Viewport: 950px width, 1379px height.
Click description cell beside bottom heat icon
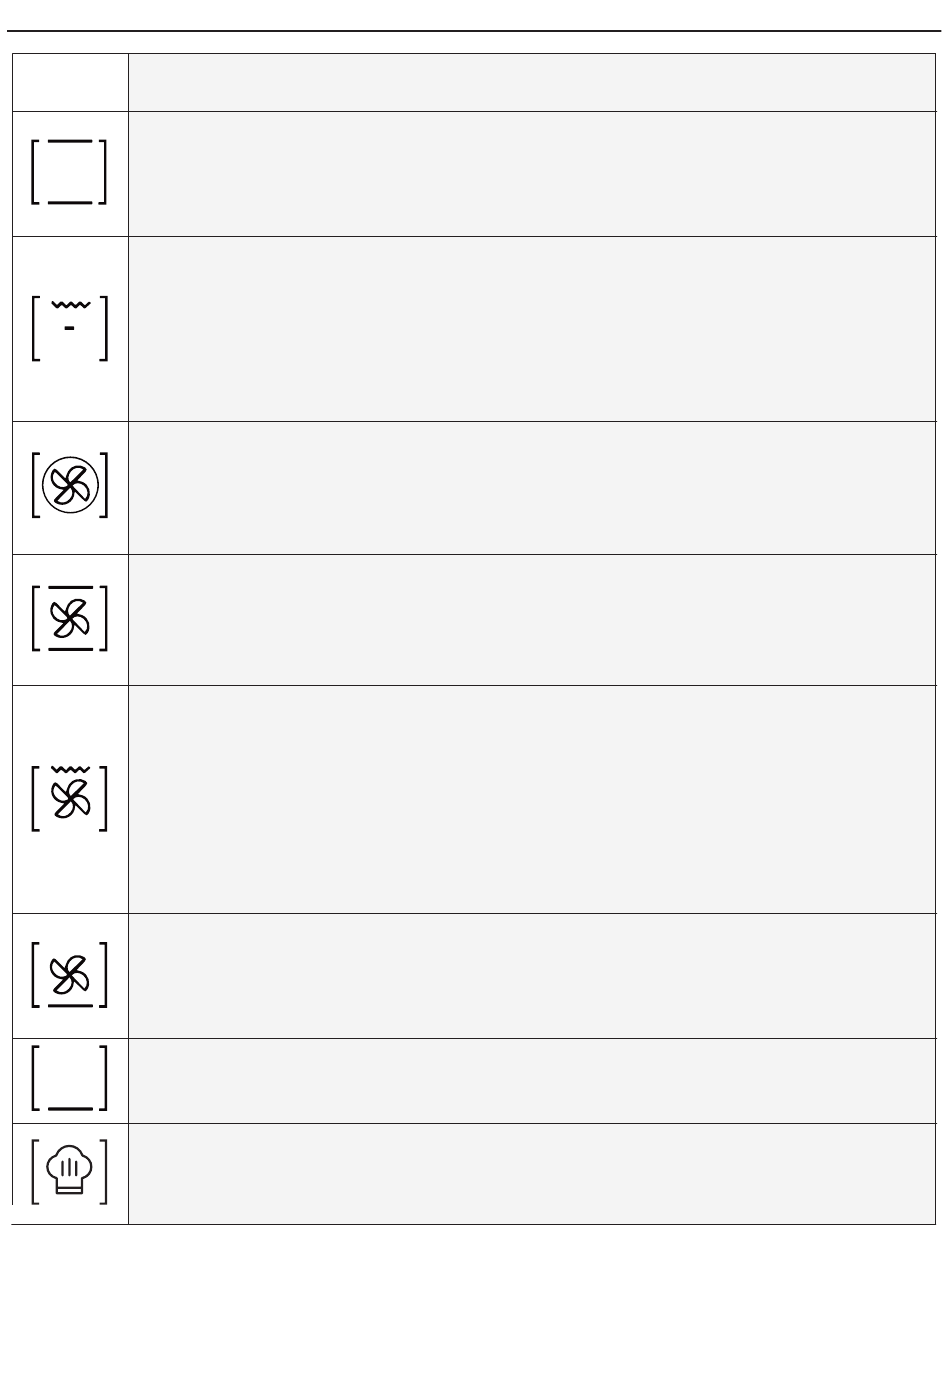(532, 1081)
